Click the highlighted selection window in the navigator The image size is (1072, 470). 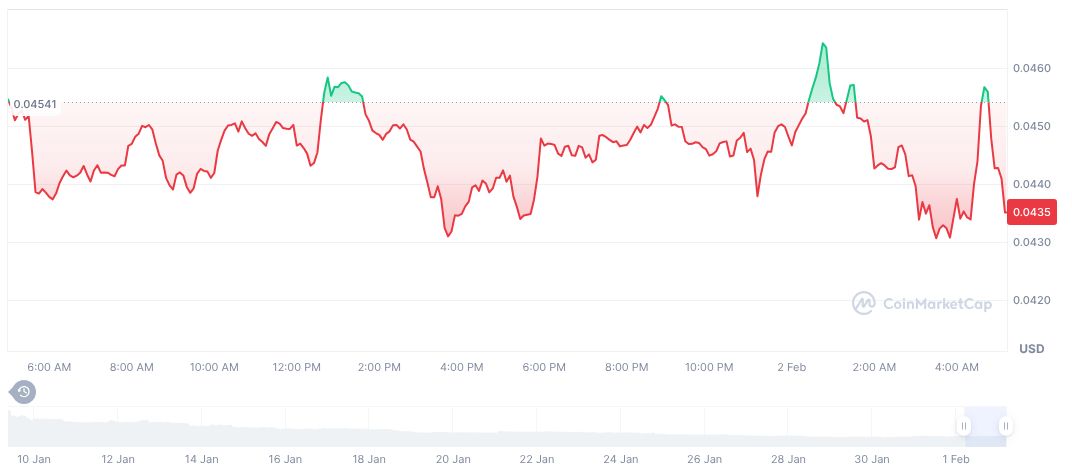click(x=985, y=426)
